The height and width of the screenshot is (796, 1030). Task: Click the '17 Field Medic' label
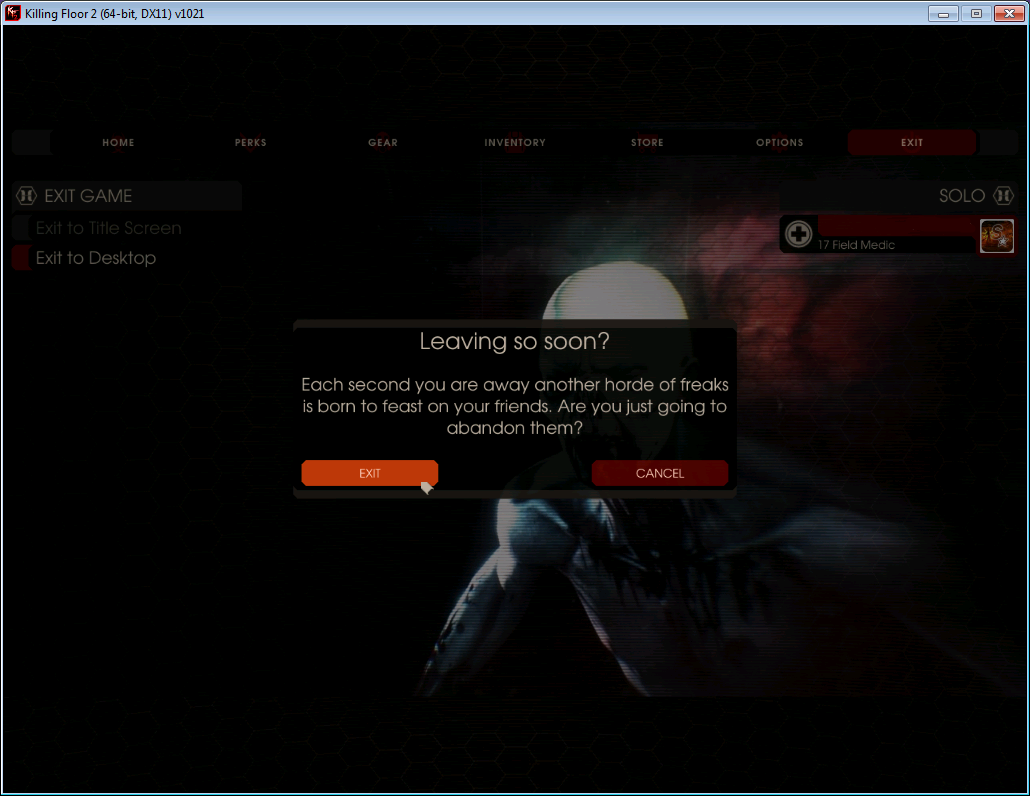(856, 245)
